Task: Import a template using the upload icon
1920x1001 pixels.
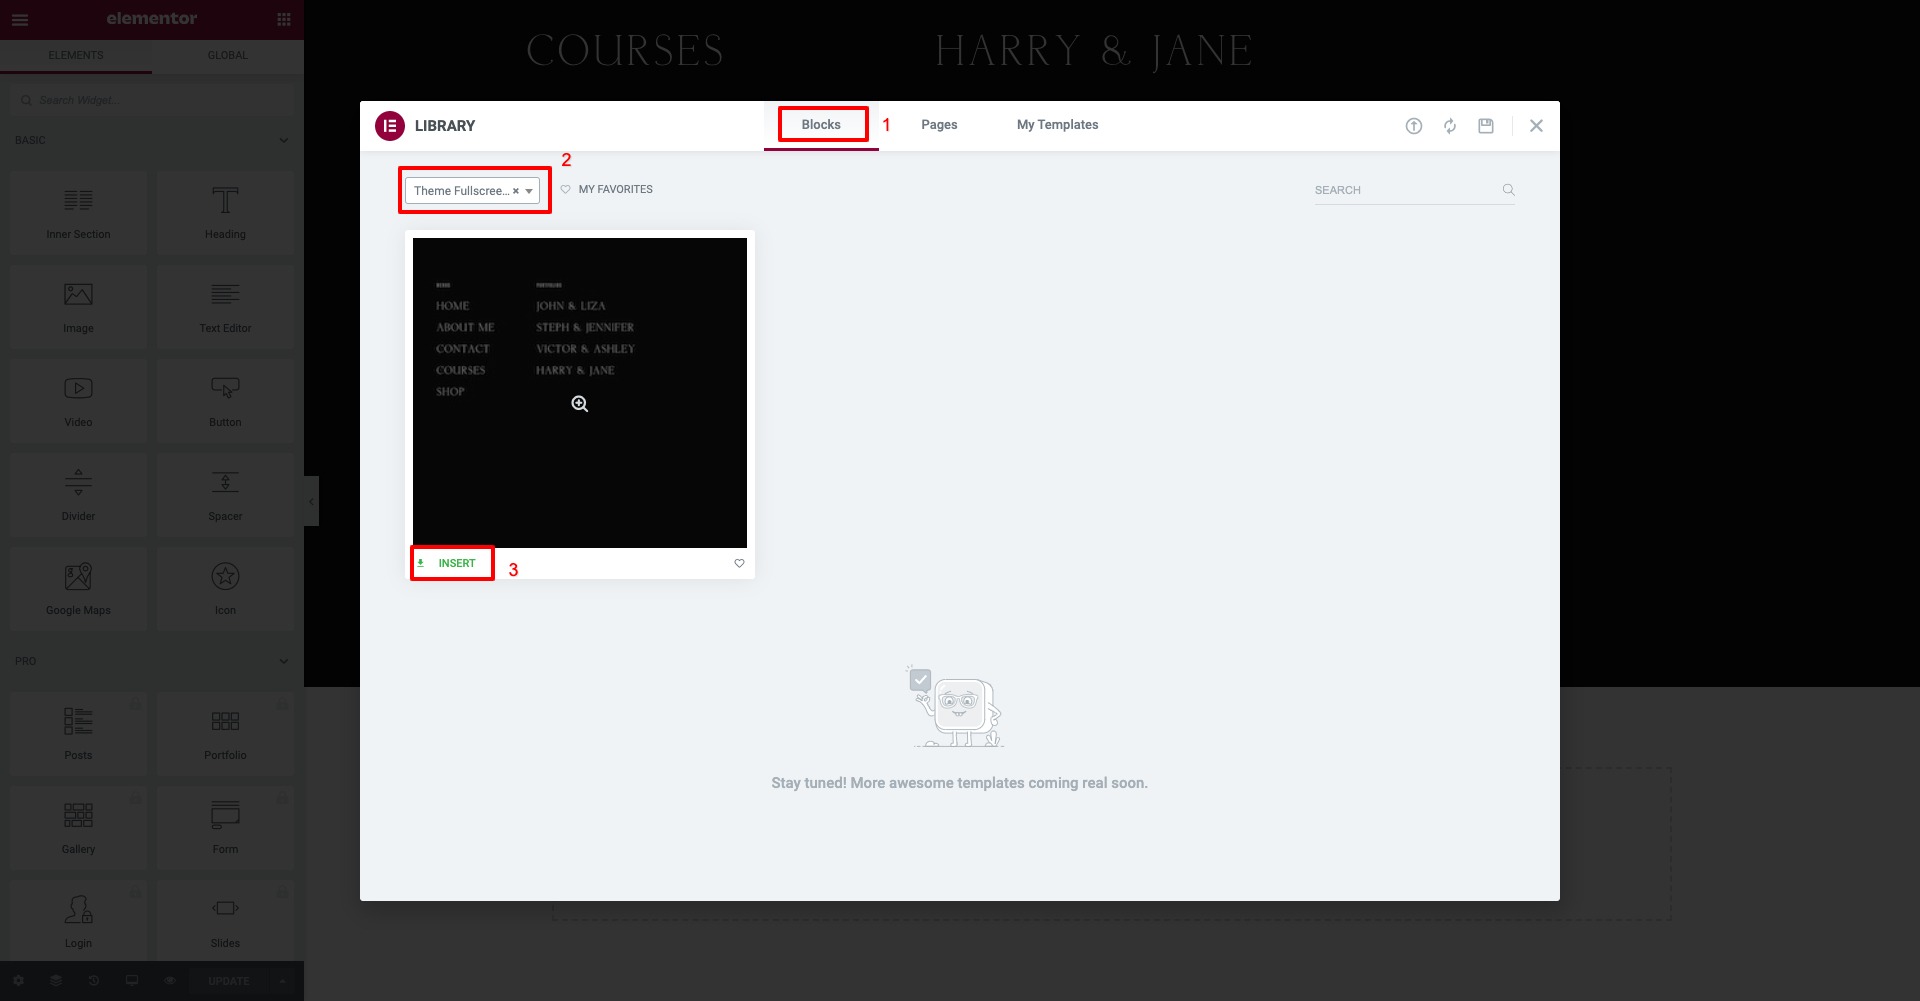Action: click(1413, 125)
